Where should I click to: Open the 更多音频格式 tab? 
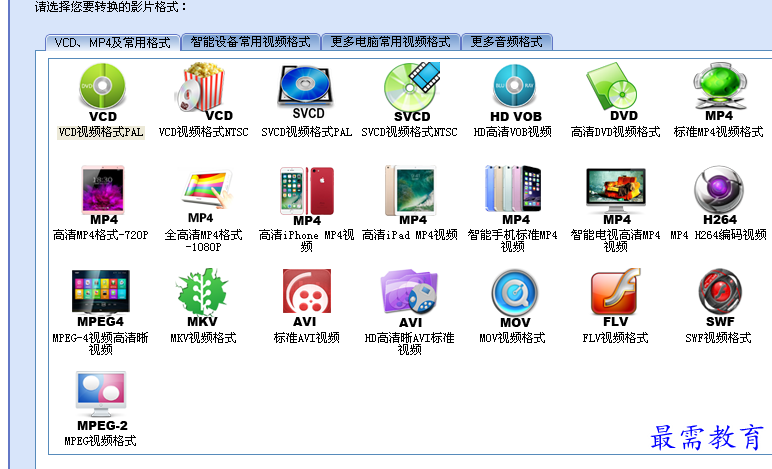(x=507, y=42)
